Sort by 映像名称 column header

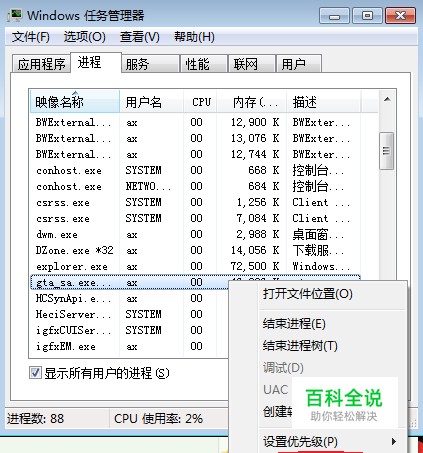pos(74,102)
